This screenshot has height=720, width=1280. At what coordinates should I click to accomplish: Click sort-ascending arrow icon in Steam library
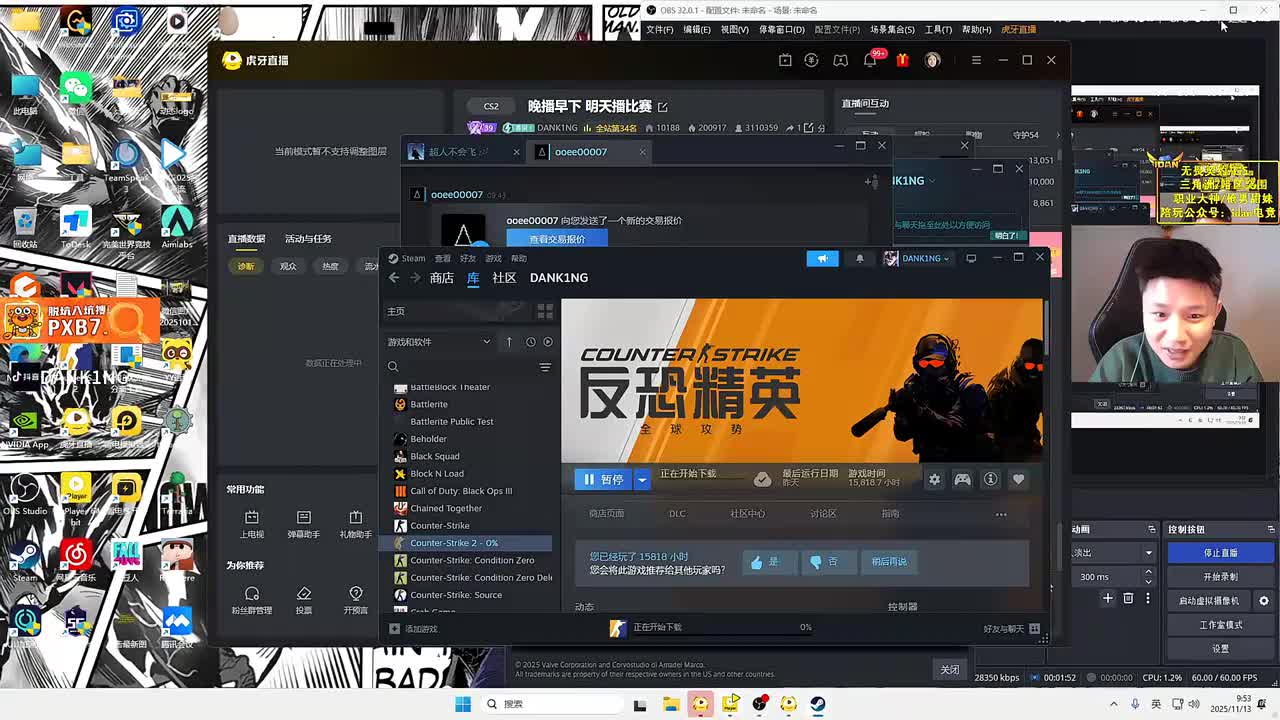tap(508, 342)
